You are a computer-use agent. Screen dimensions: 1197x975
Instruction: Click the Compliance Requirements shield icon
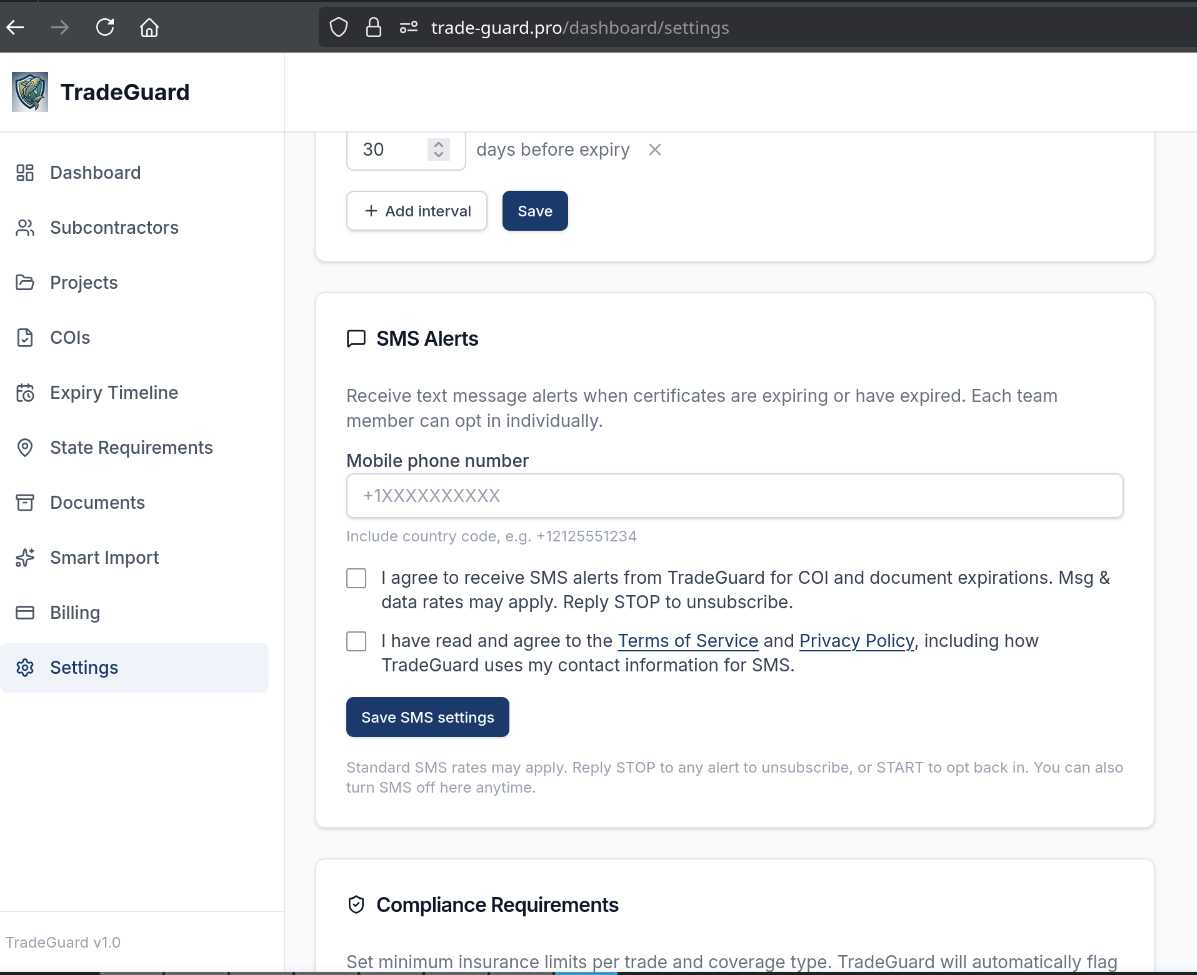tap(356, 905)
